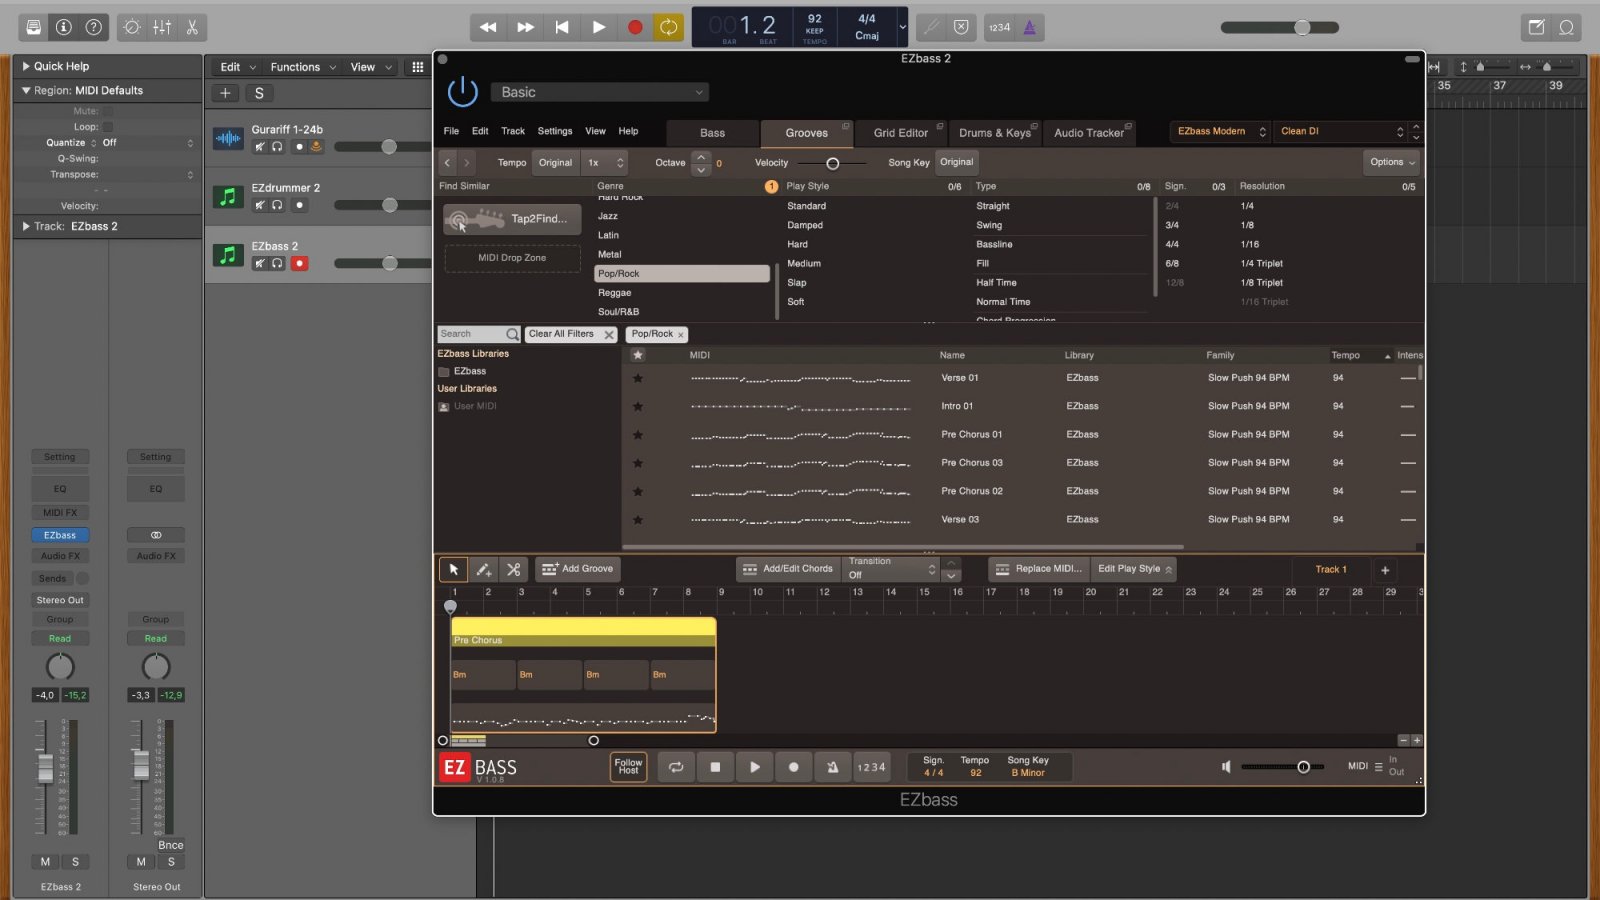Click the EZbass metronome icon
Image resolution: width=1600 pixels, height=900 pixels.
(832, 767)
